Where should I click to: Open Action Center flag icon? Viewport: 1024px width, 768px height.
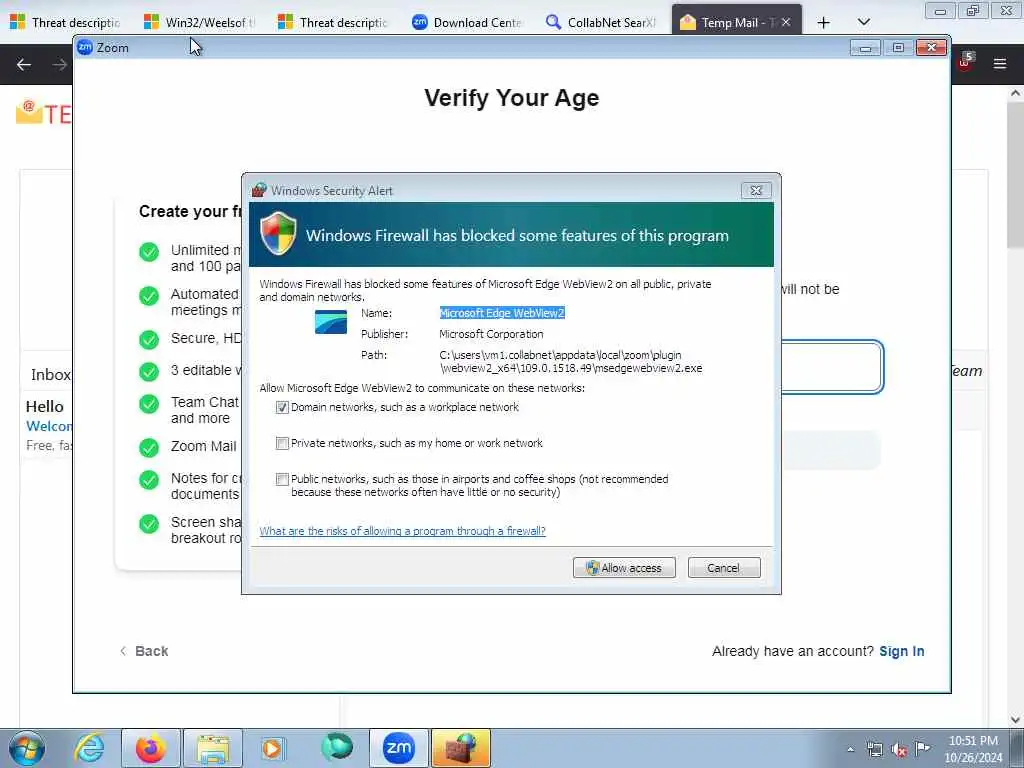coord(922,748)
